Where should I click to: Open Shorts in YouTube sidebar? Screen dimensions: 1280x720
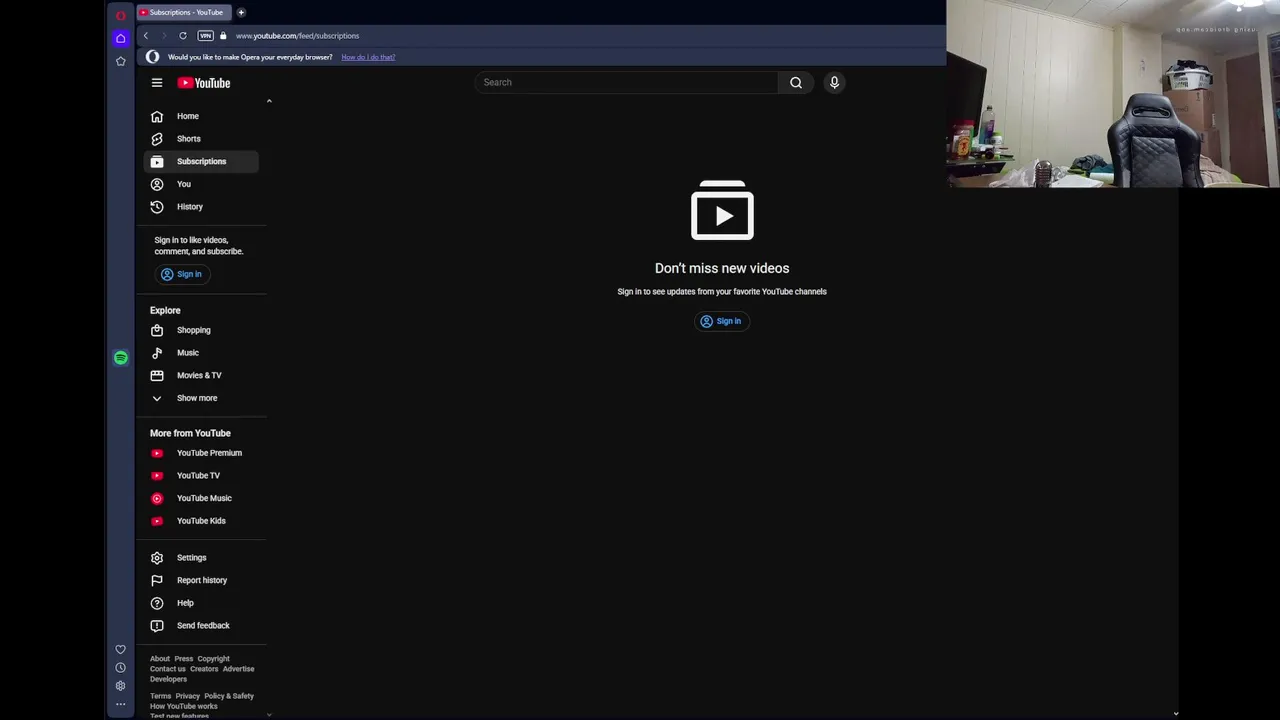pos(201,139)
